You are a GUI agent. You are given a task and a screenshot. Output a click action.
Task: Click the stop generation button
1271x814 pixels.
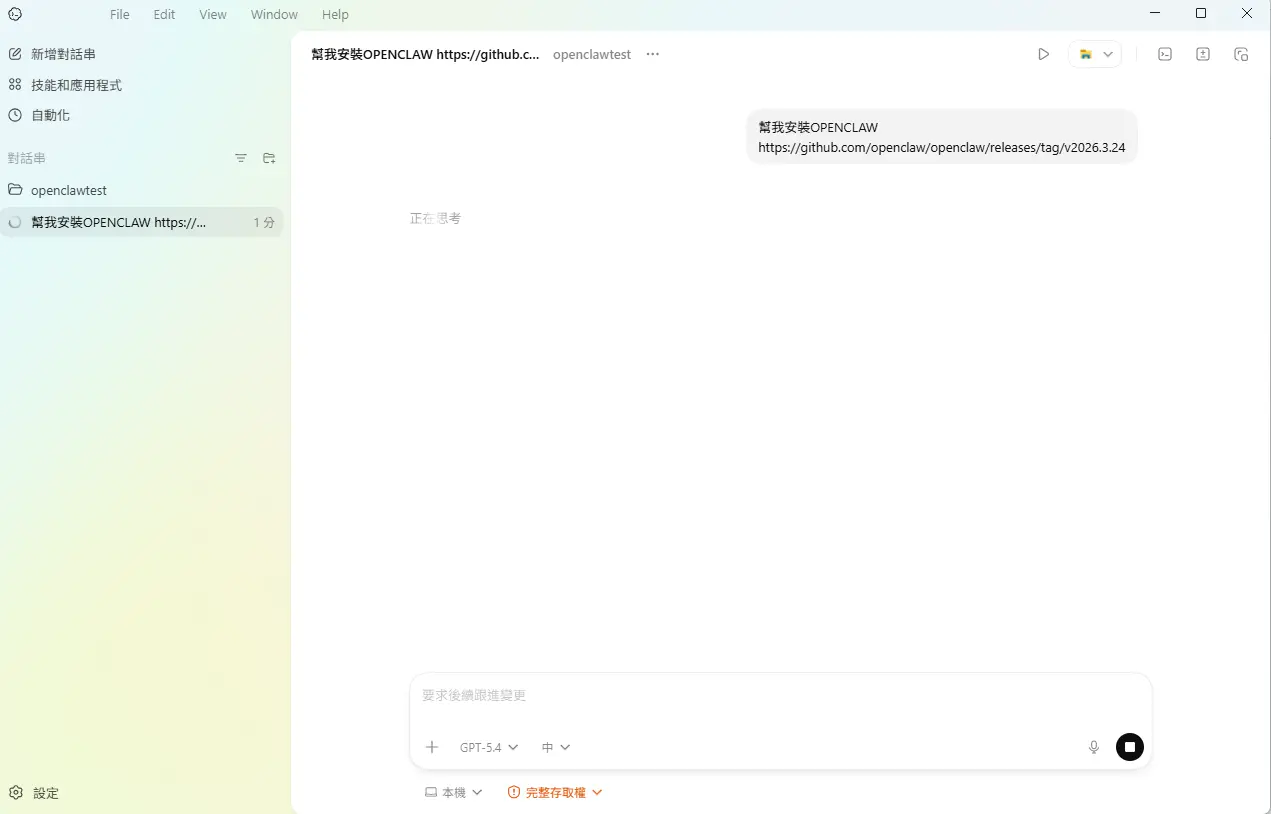tap(1129, 747)
